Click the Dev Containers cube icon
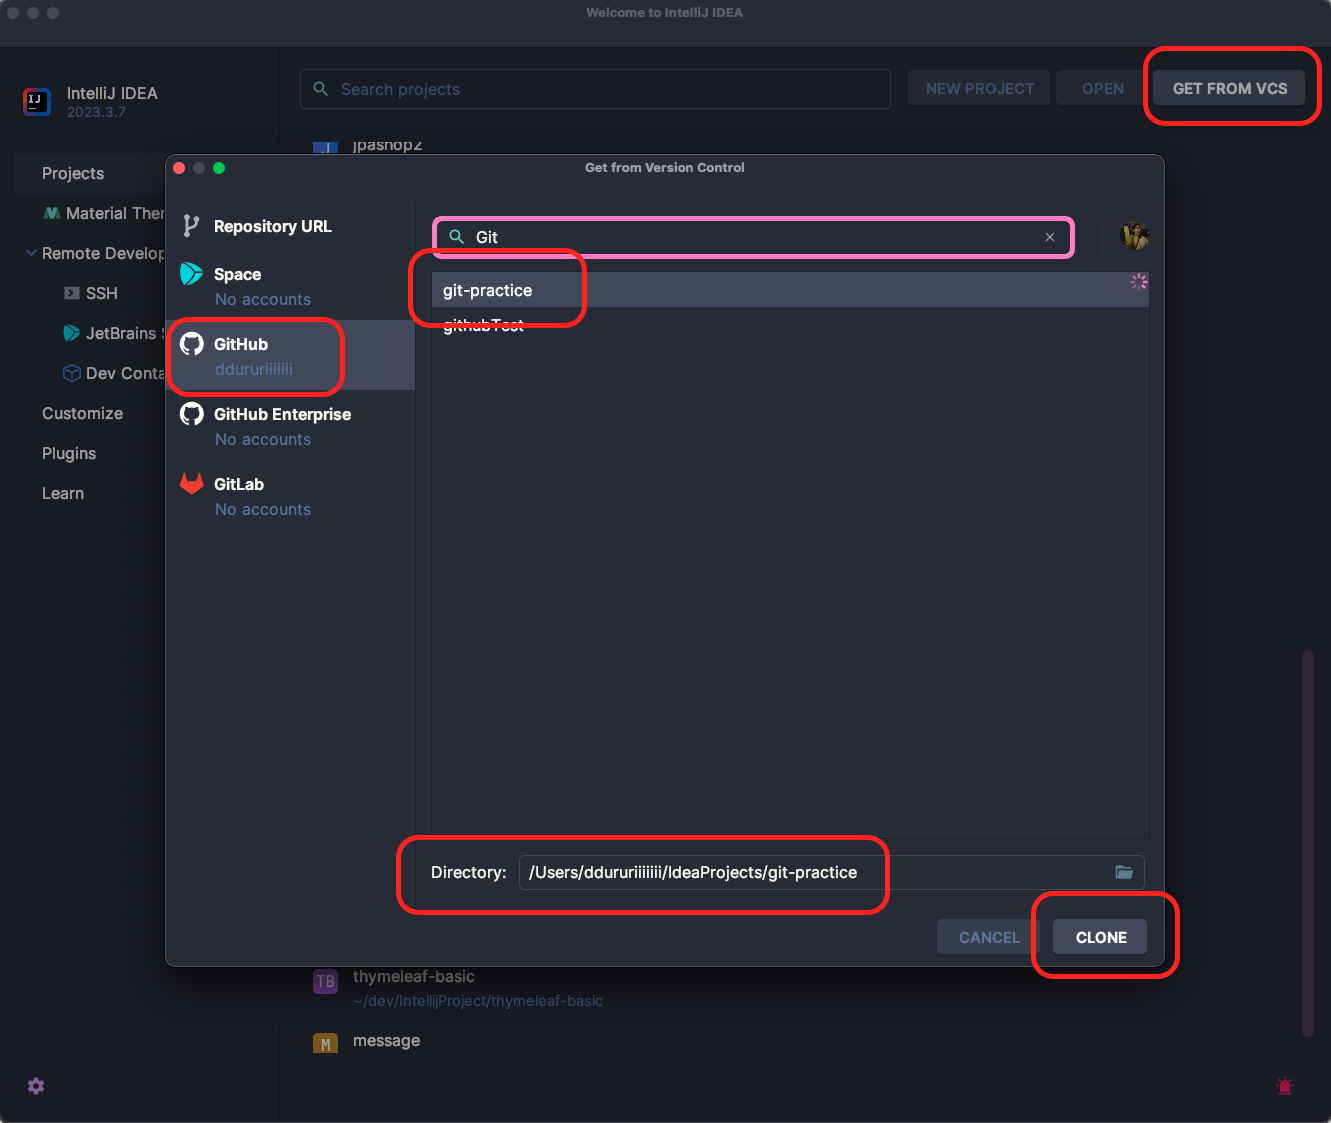The image size is (1331, 1123). [x=72, y=373]
